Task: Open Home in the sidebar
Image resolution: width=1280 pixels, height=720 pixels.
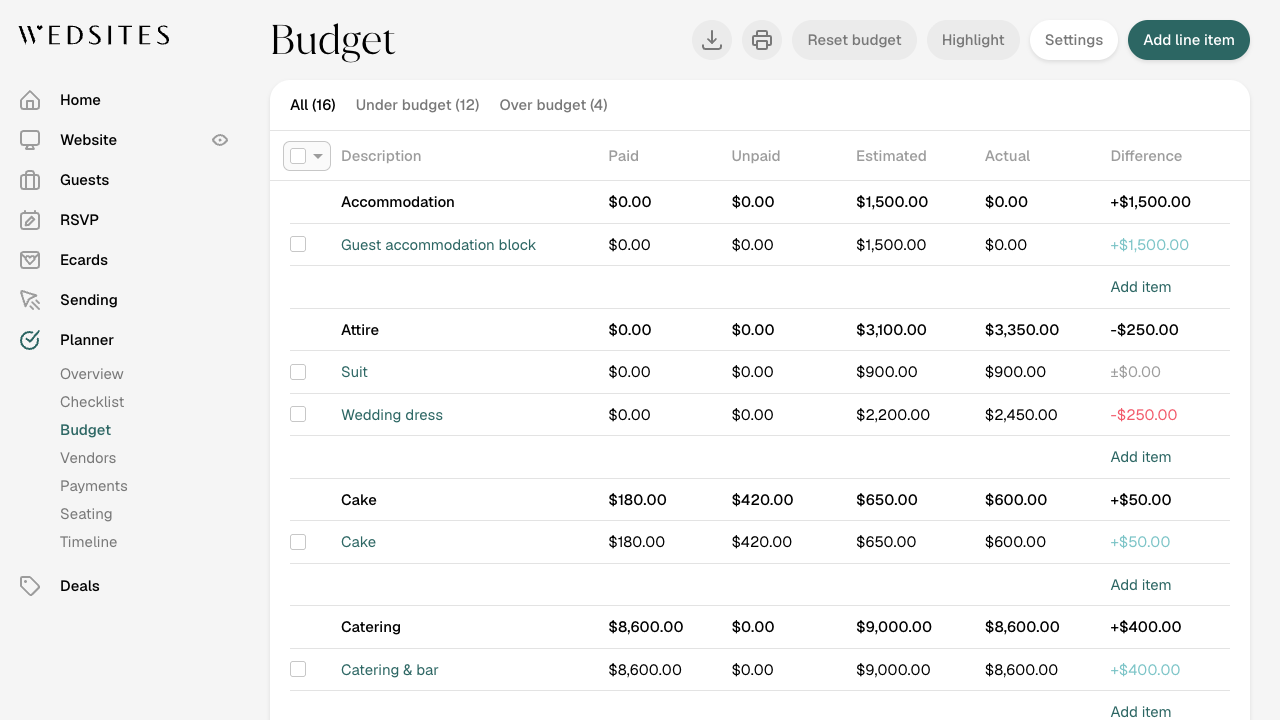Action: (80, 100)
